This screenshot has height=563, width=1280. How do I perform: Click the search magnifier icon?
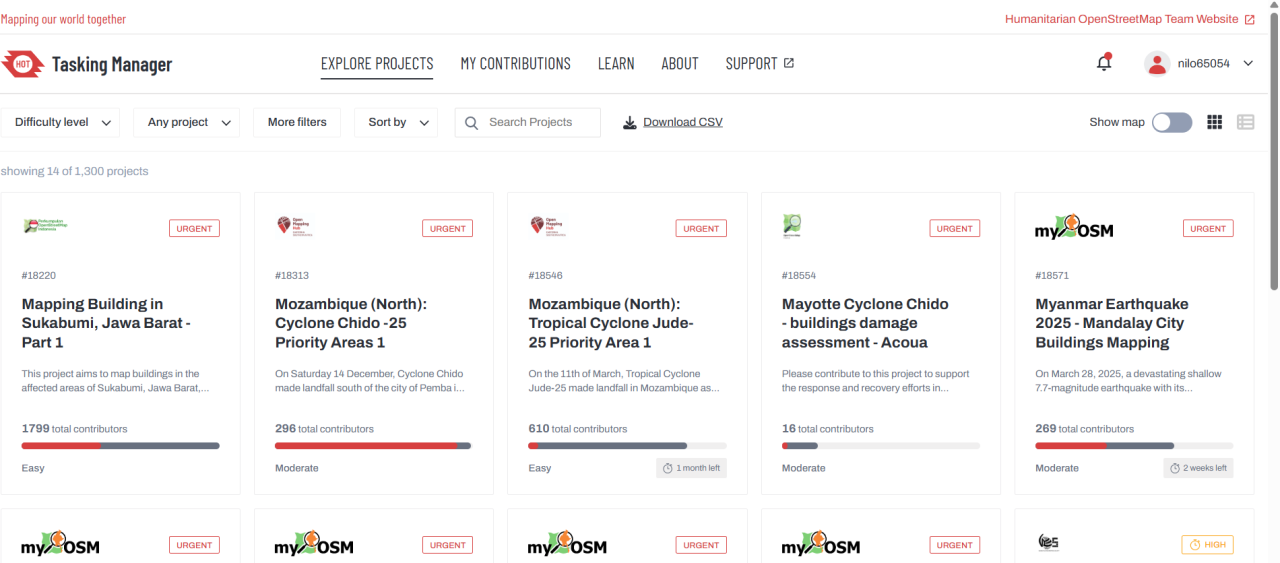(x=472, y=123)
